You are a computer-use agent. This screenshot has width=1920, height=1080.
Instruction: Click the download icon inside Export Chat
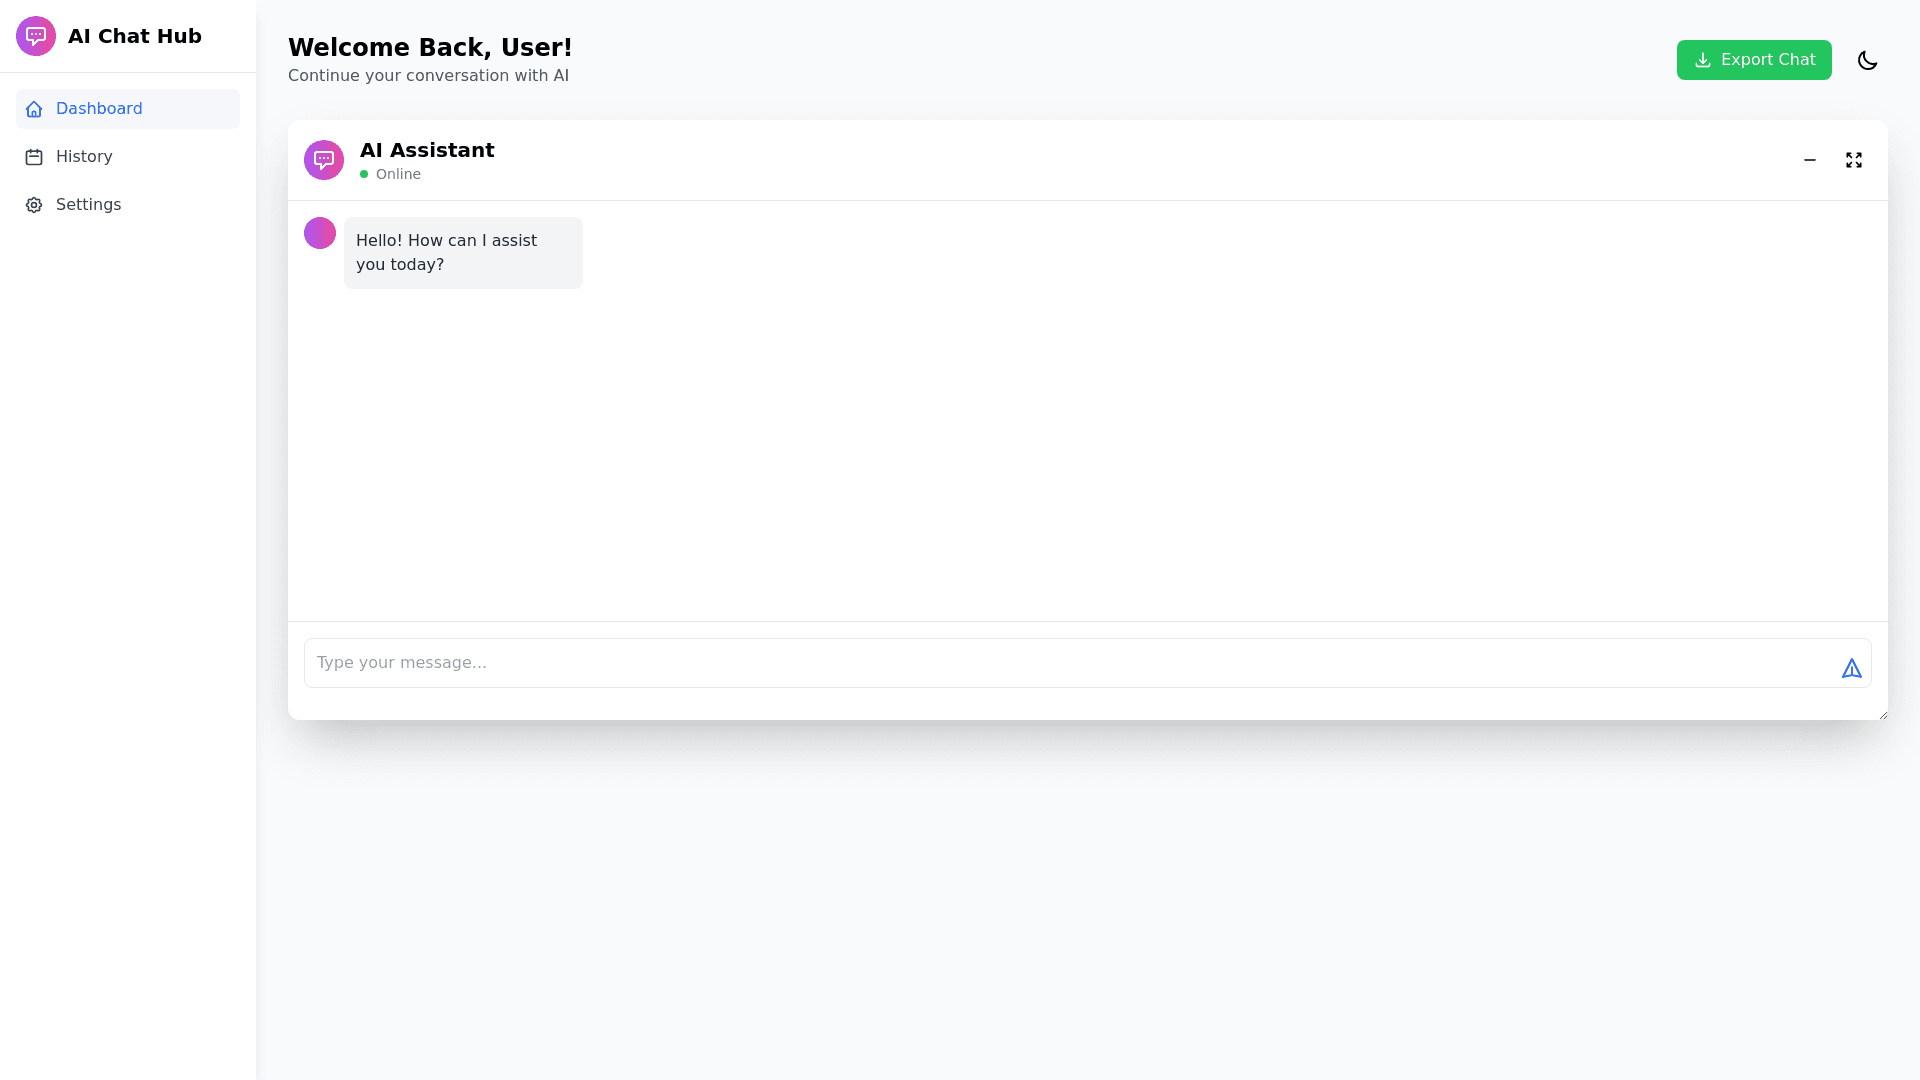[1702, 60]
